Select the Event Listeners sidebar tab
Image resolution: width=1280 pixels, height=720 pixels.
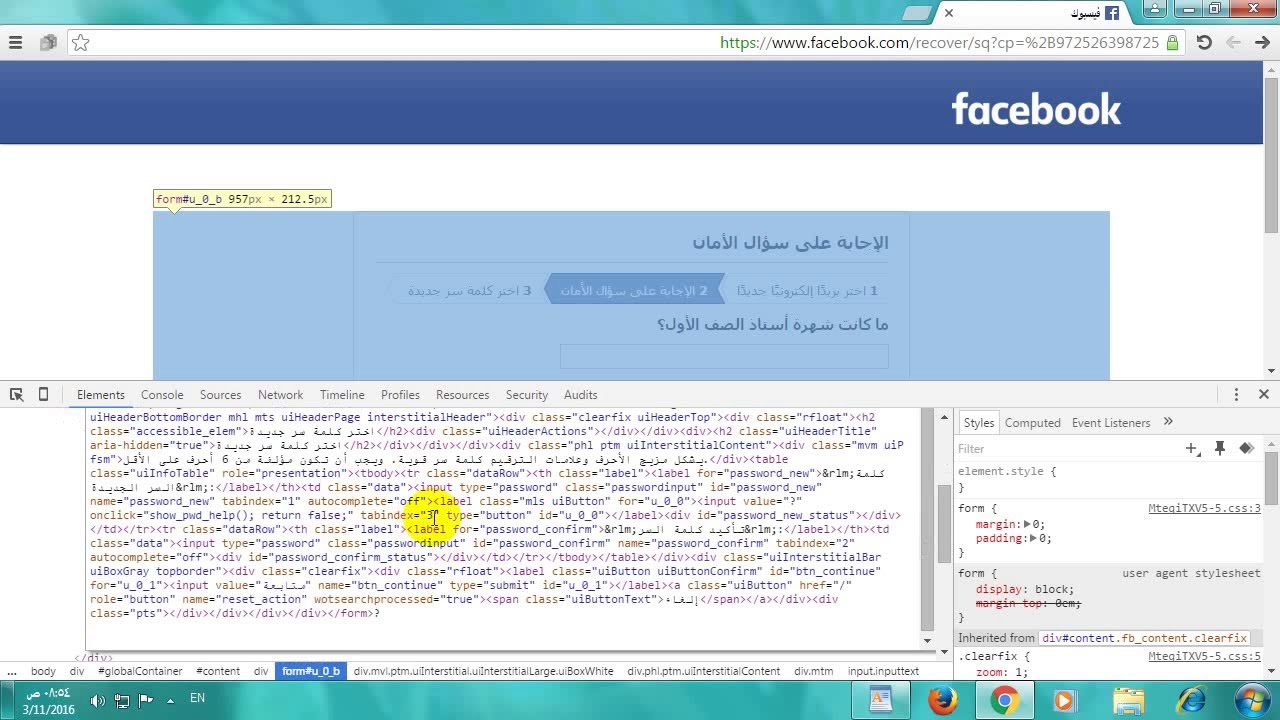click(1111, 422)
